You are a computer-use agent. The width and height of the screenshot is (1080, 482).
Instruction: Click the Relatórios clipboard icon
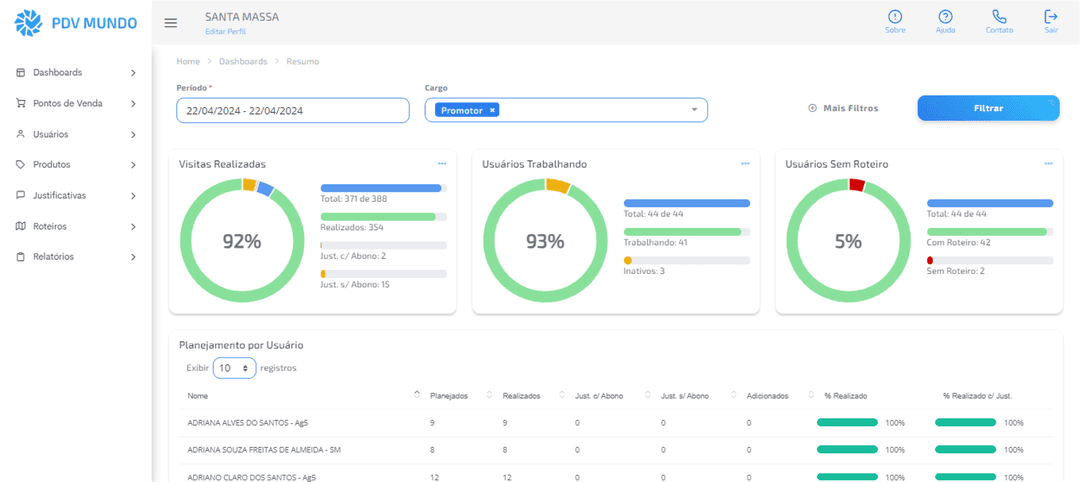20,256
